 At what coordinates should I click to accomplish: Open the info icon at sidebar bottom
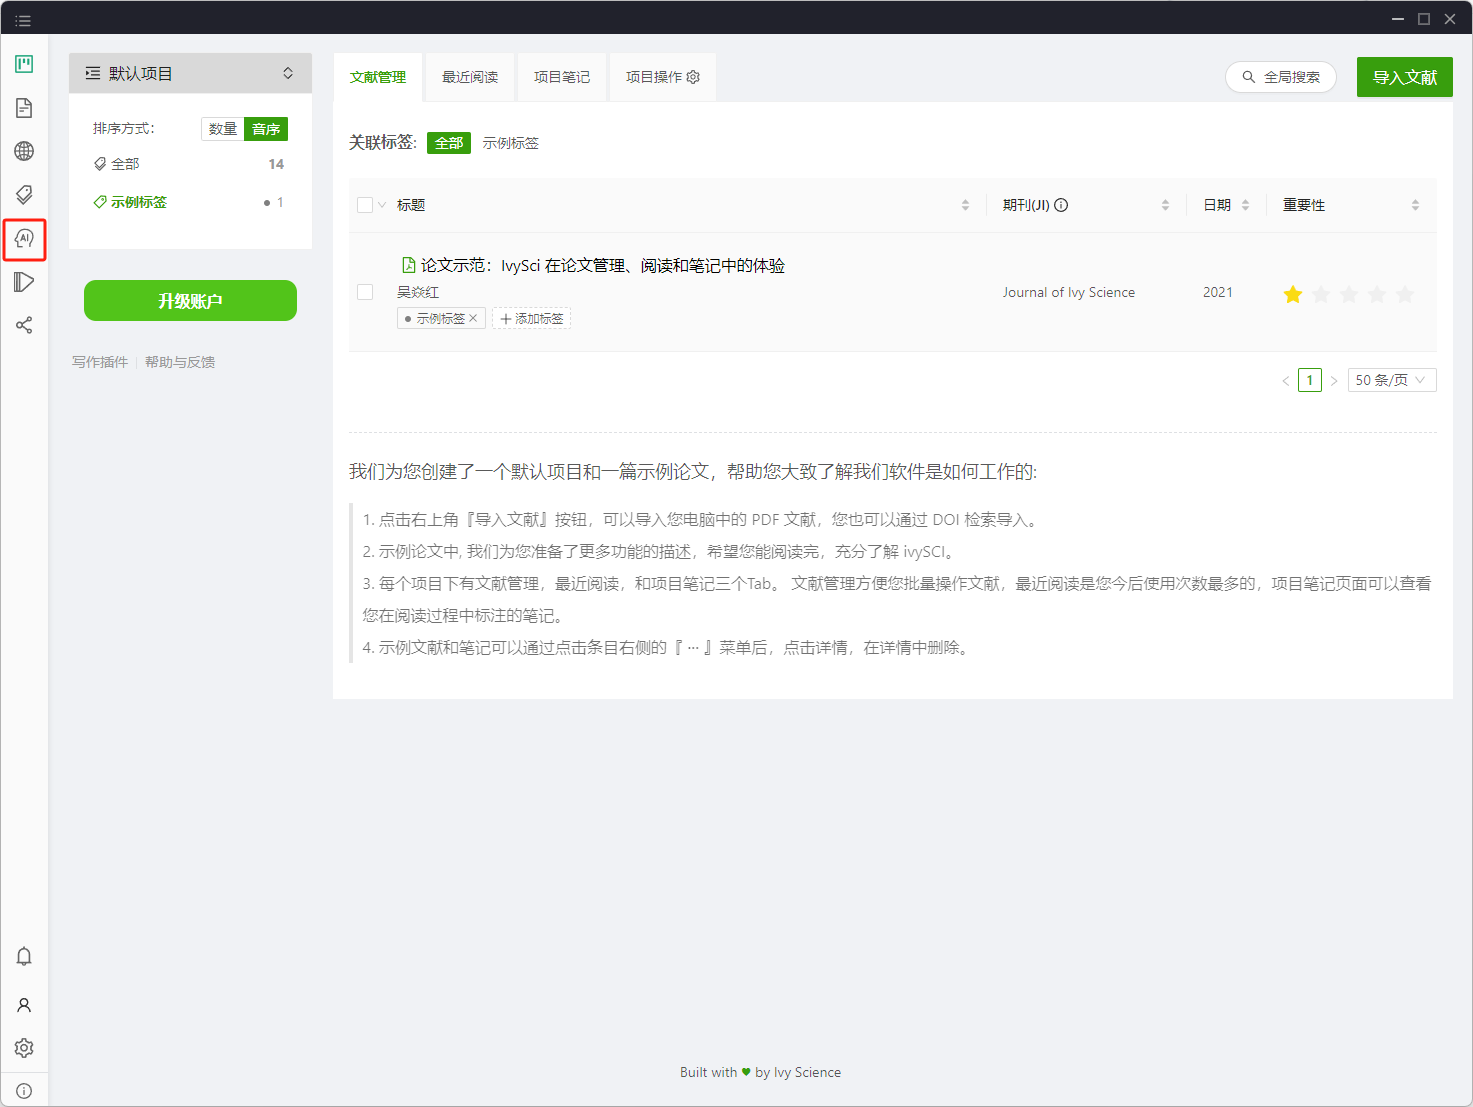(24, 1091)
